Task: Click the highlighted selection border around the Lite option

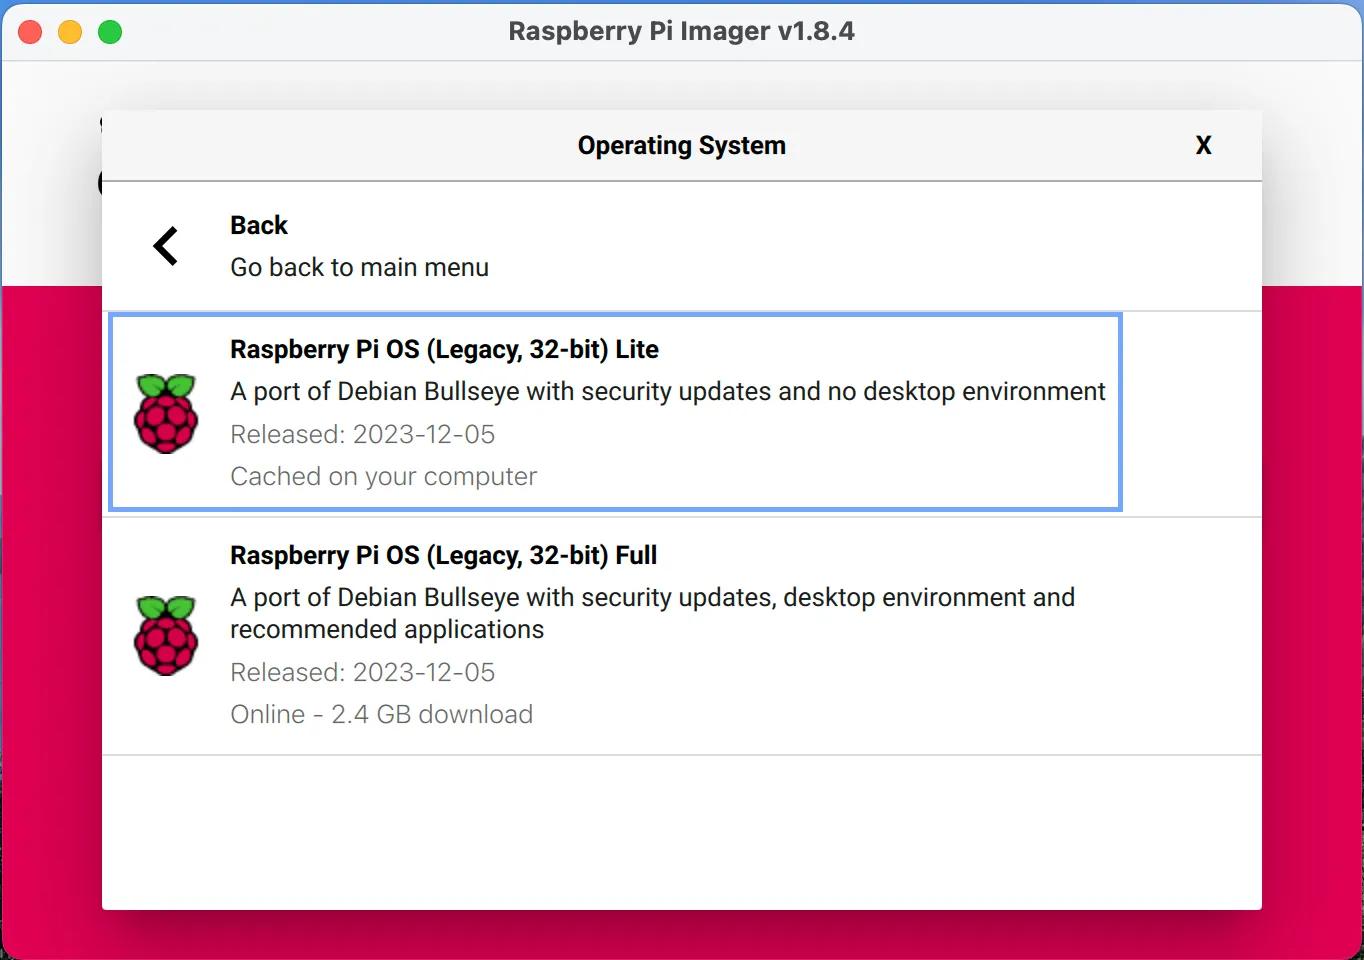Action: (615, 312)
